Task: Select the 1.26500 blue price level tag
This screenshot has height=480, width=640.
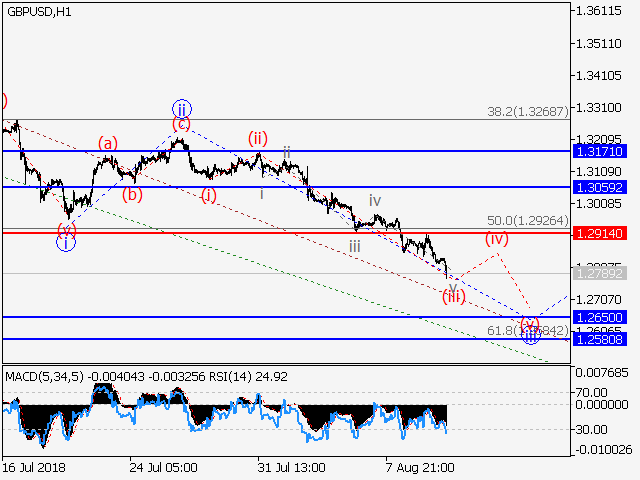Action: click(600, 317)
